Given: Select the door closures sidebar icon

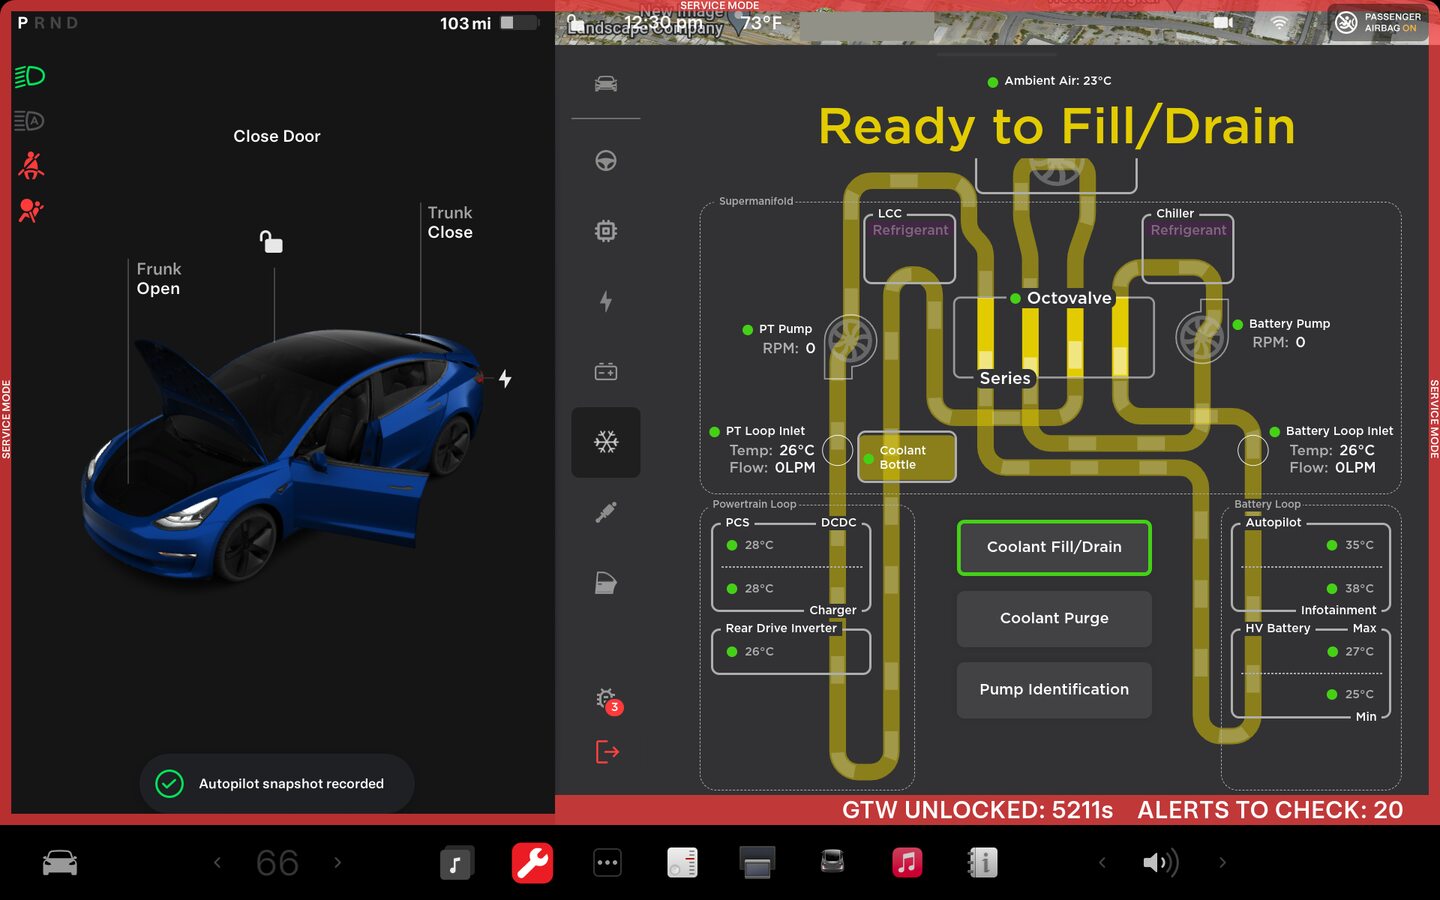Looking at the screenshot, I should [x=605, y=583].
